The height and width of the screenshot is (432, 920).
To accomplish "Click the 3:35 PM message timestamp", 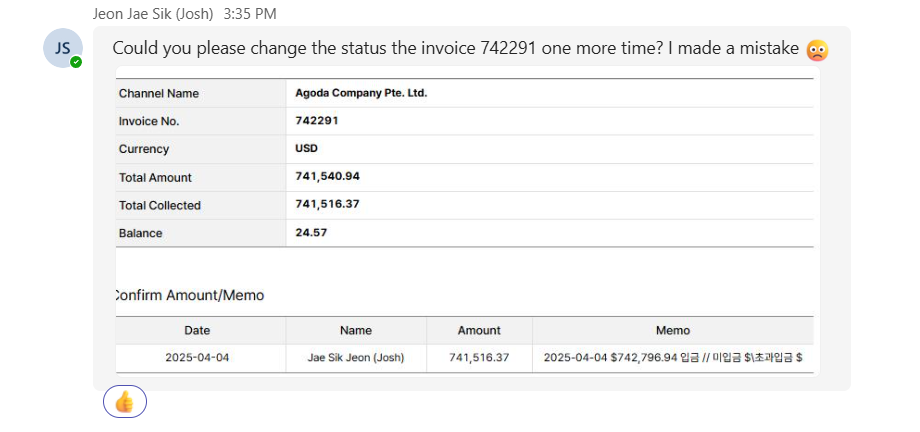I will pos(249,14).
